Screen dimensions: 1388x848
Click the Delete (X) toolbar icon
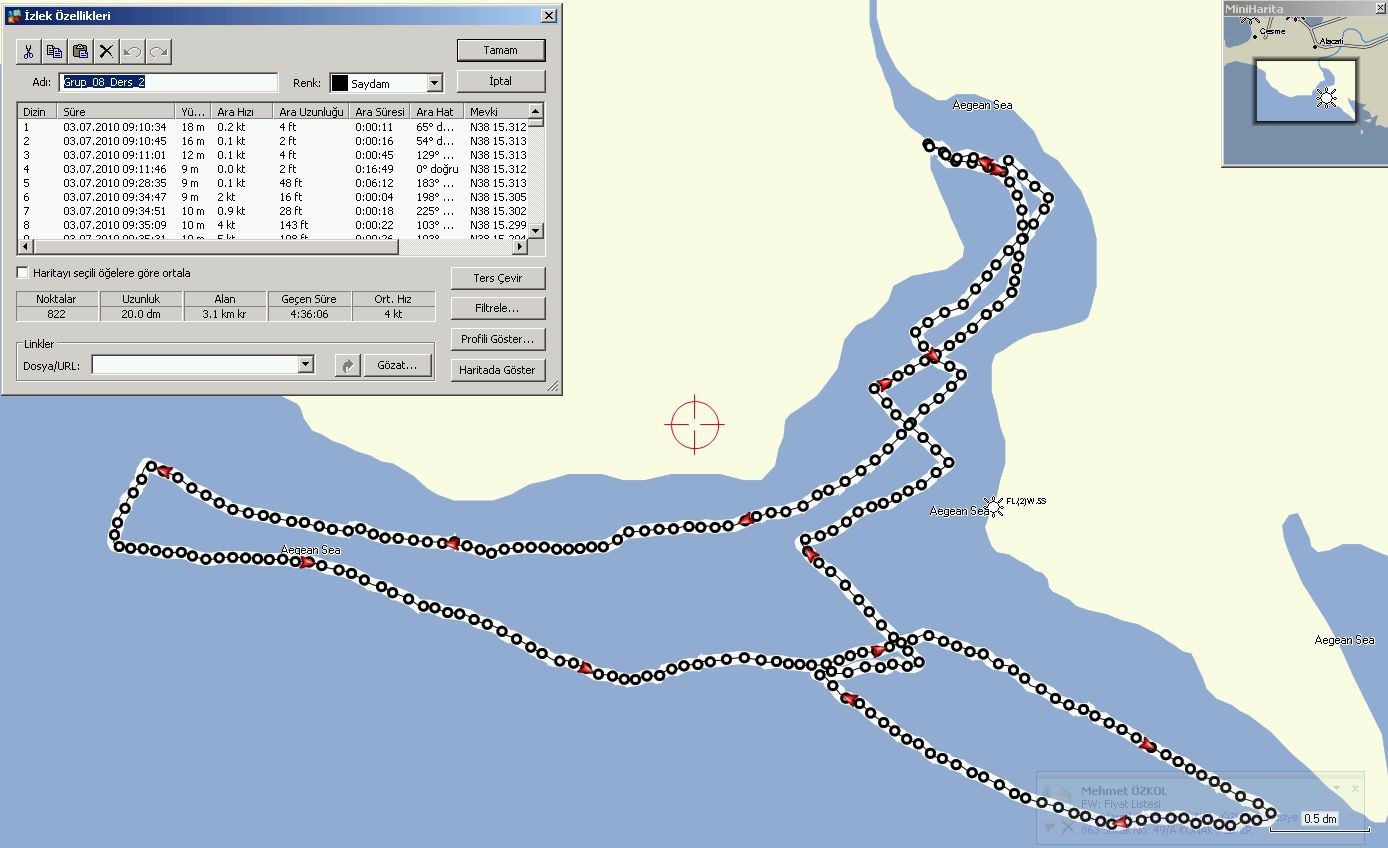point(107,51)
